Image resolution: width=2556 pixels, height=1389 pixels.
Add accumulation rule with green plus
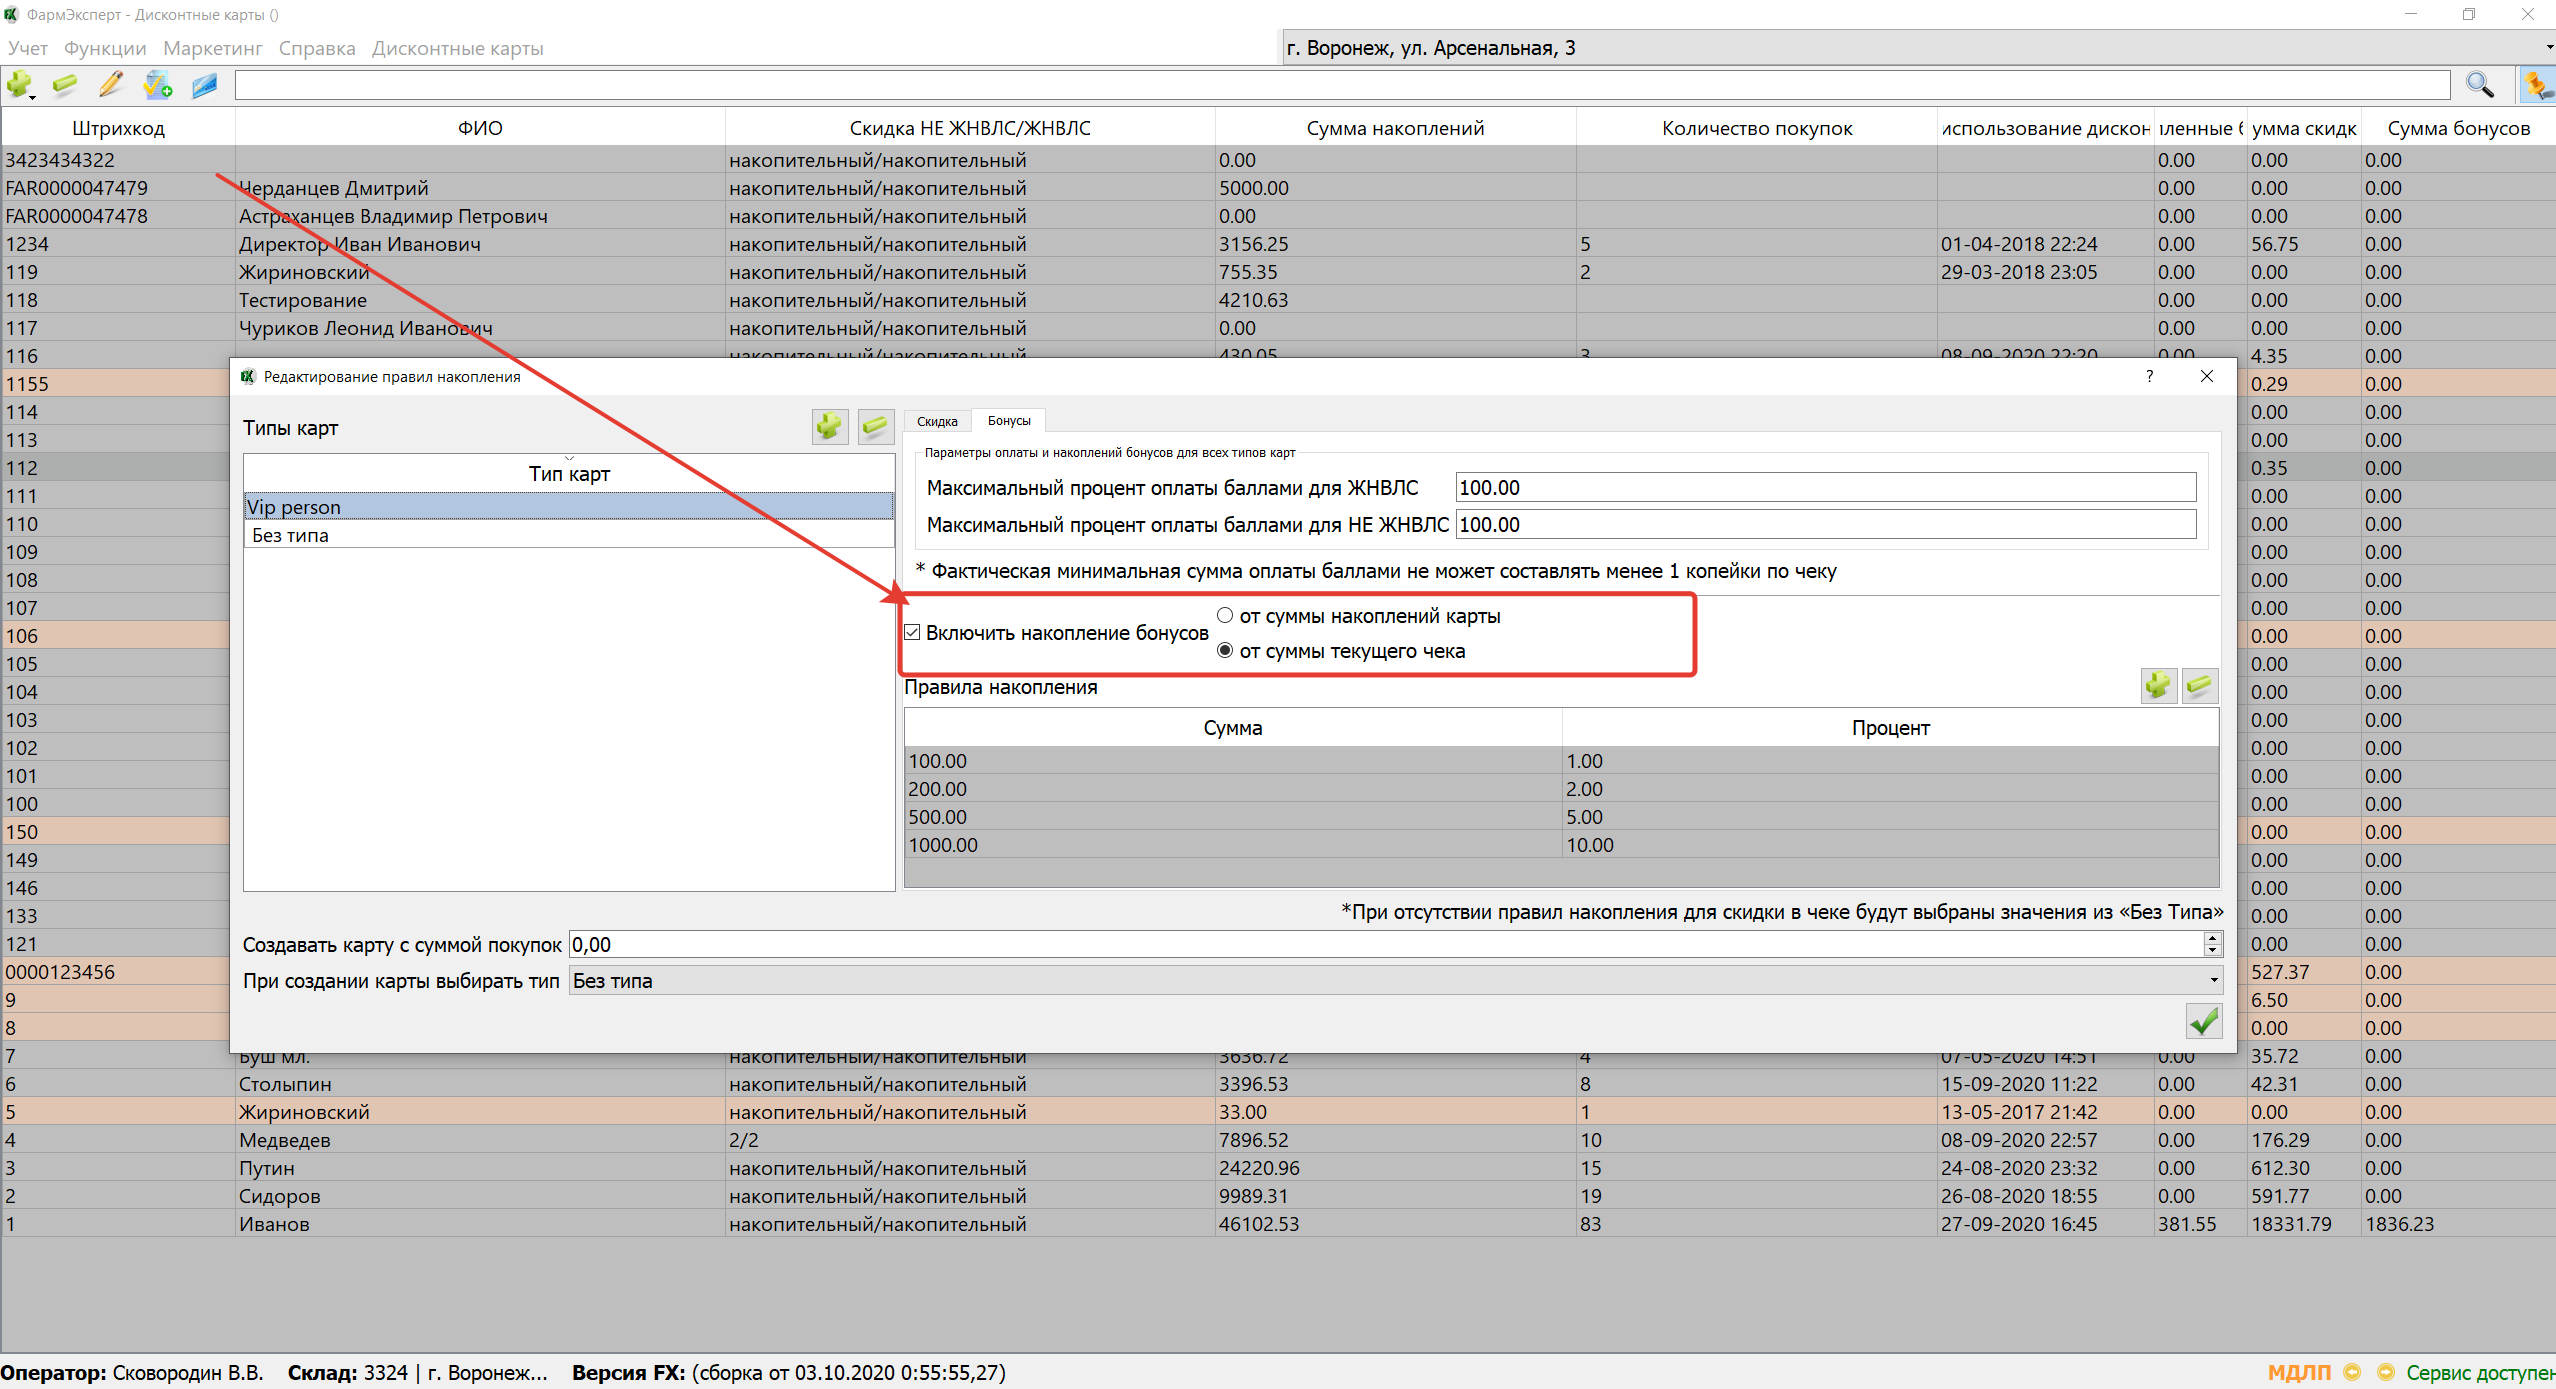click(2158, 685)
